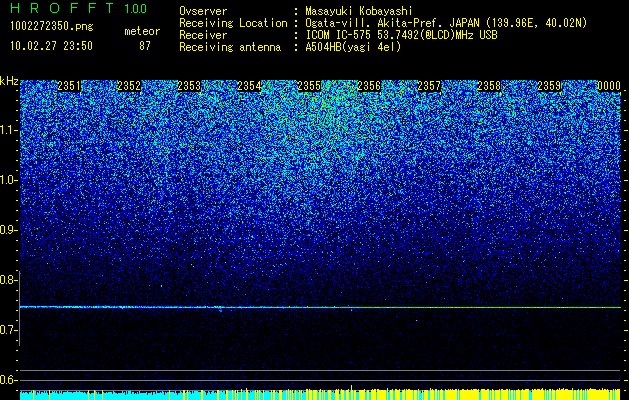Click the horizontal carrier signal line near 0.75 kHz
The height and width of the screenshot is (400, 629).
click(320, 307)
